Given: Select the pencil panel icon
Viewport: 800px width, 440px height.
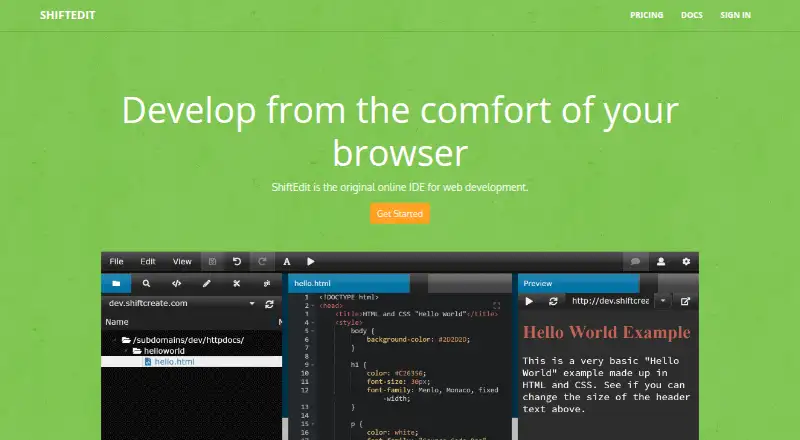Looking at the screenshot, I should (207, 283).
